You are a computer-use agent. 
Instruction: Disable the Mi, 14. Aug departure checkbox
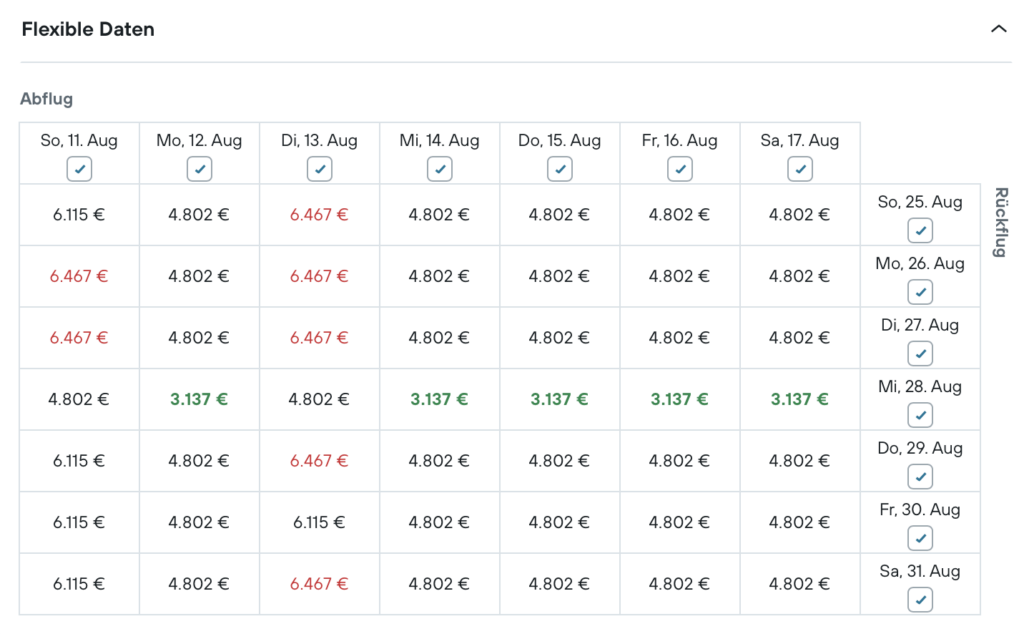coord(440,169)
